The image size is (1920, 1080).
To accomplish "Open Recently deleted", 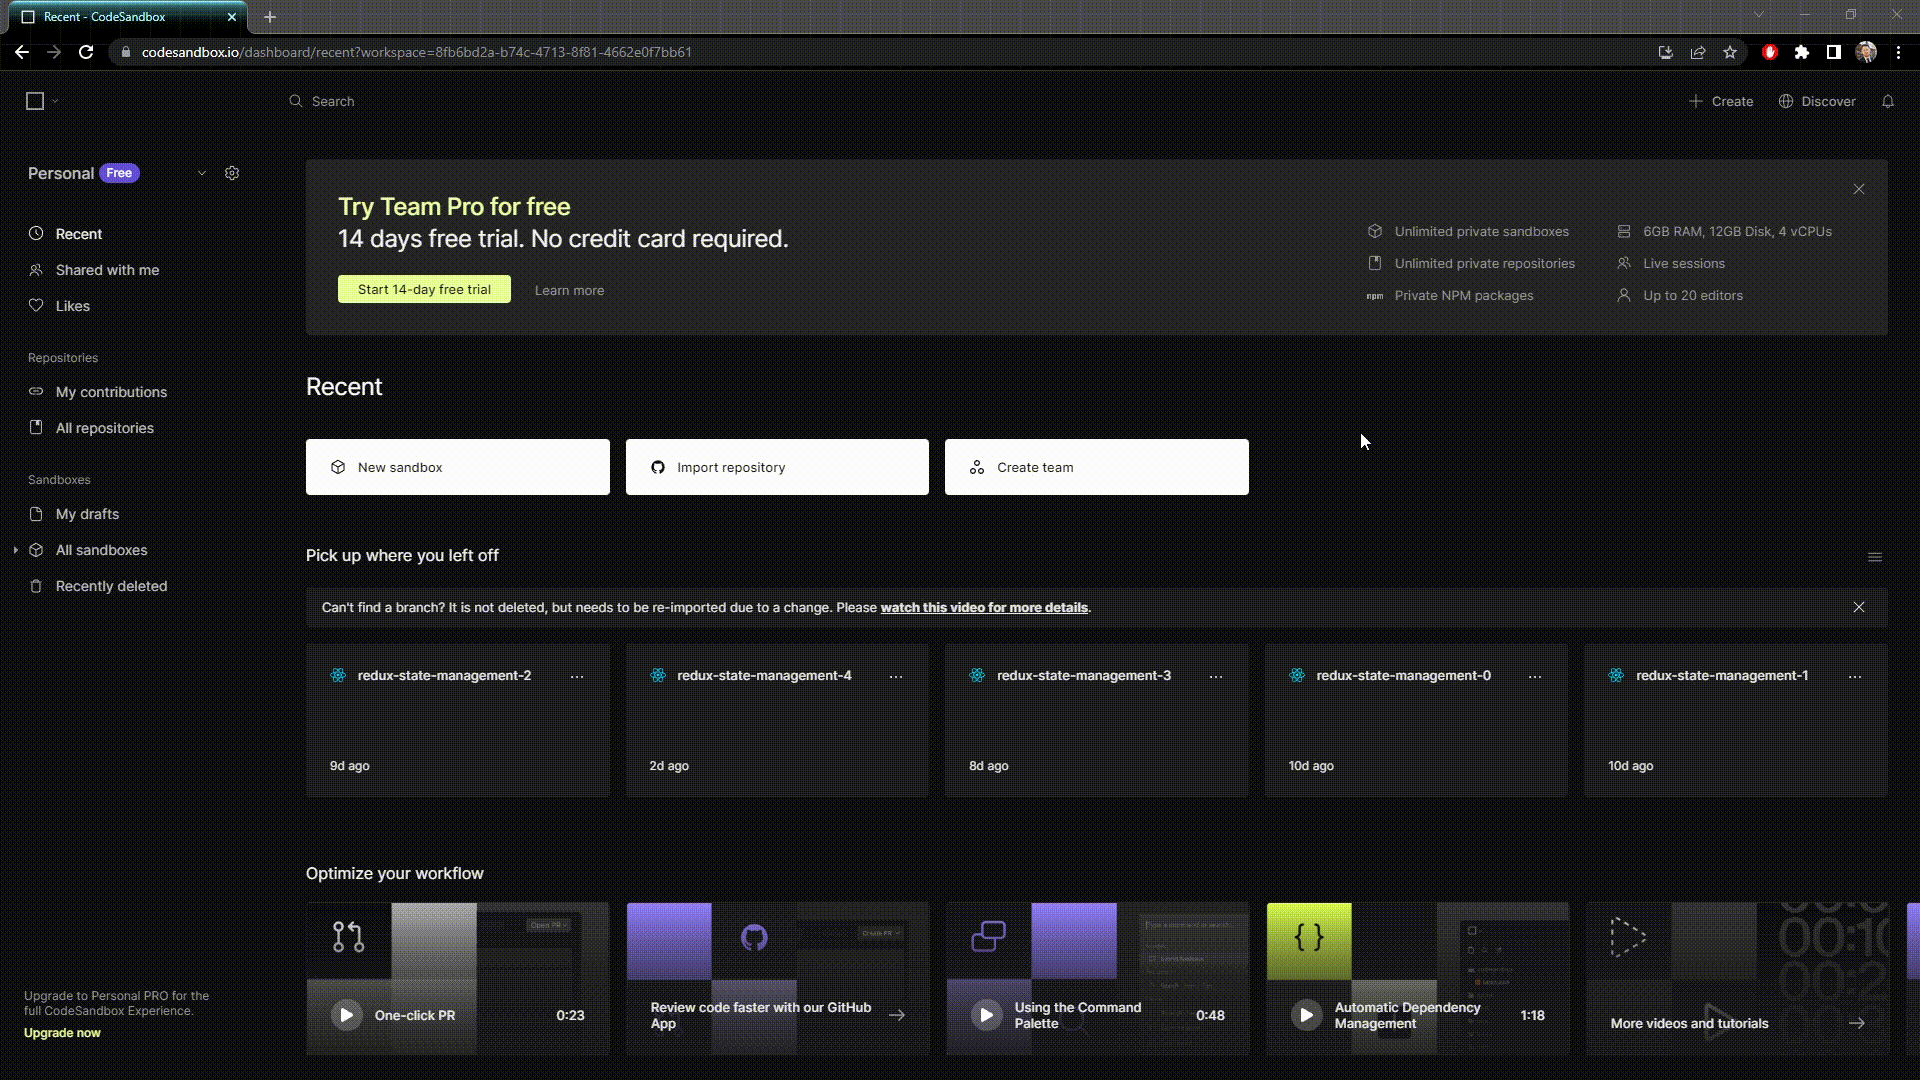I will (111, 586).
